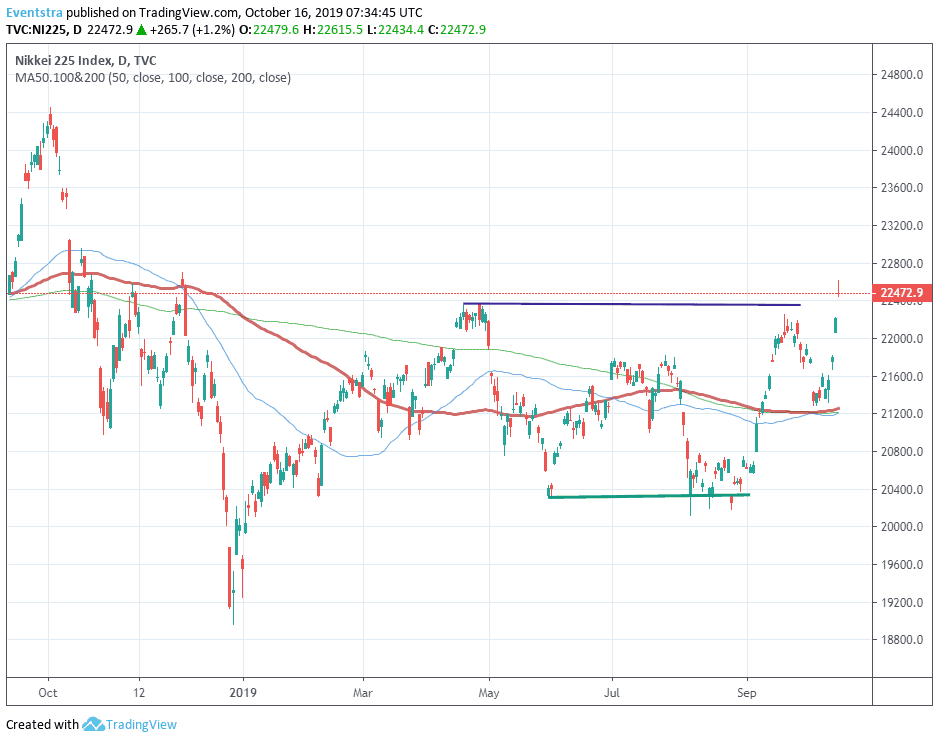Click the 20000.0 price axis label
Screen dimensions: 939x742
(902, 527)
